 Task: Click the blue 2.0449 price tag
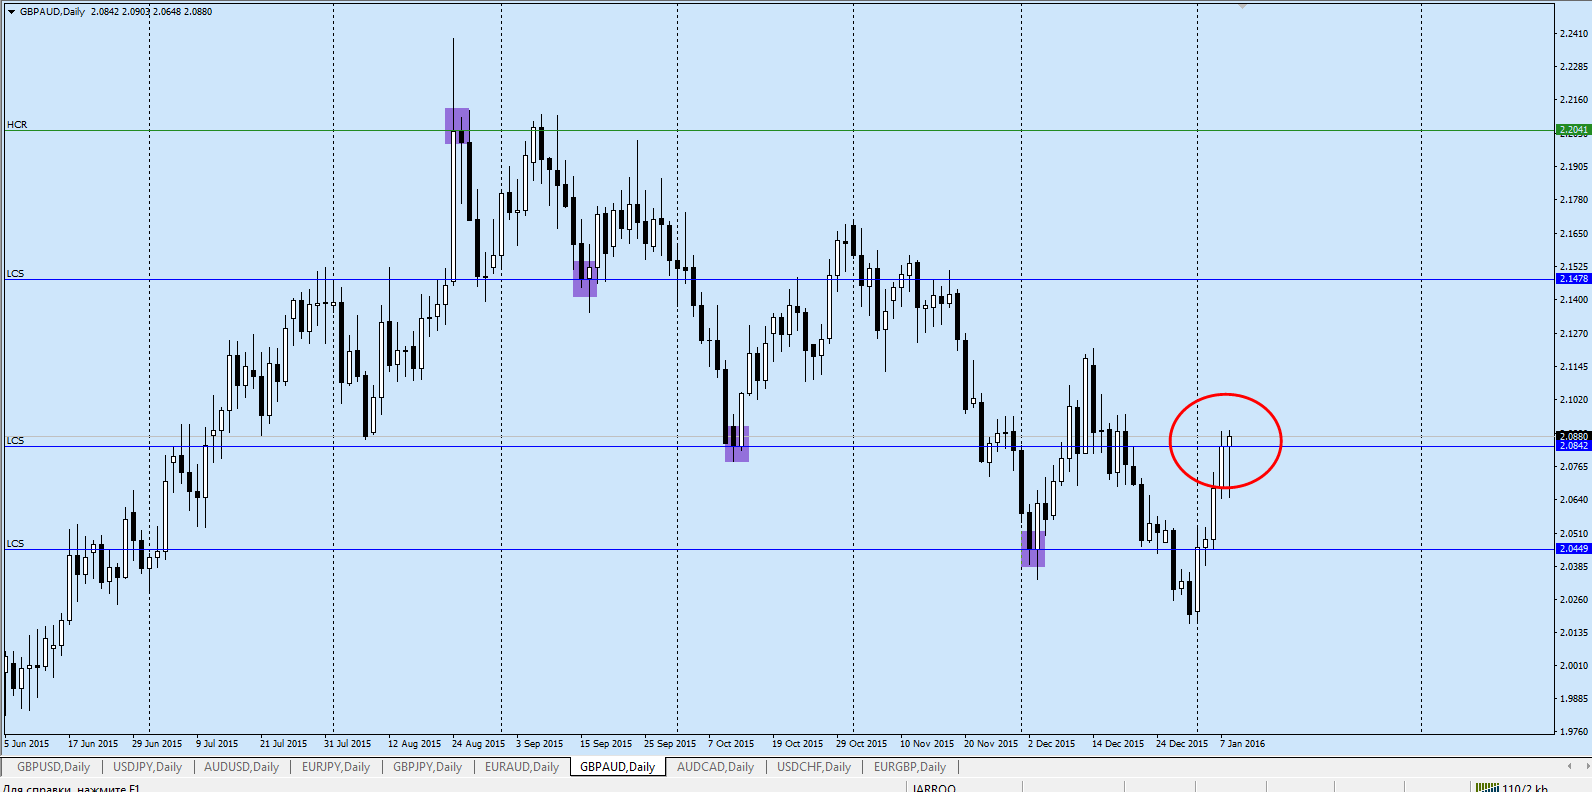tap(1573, 549)
